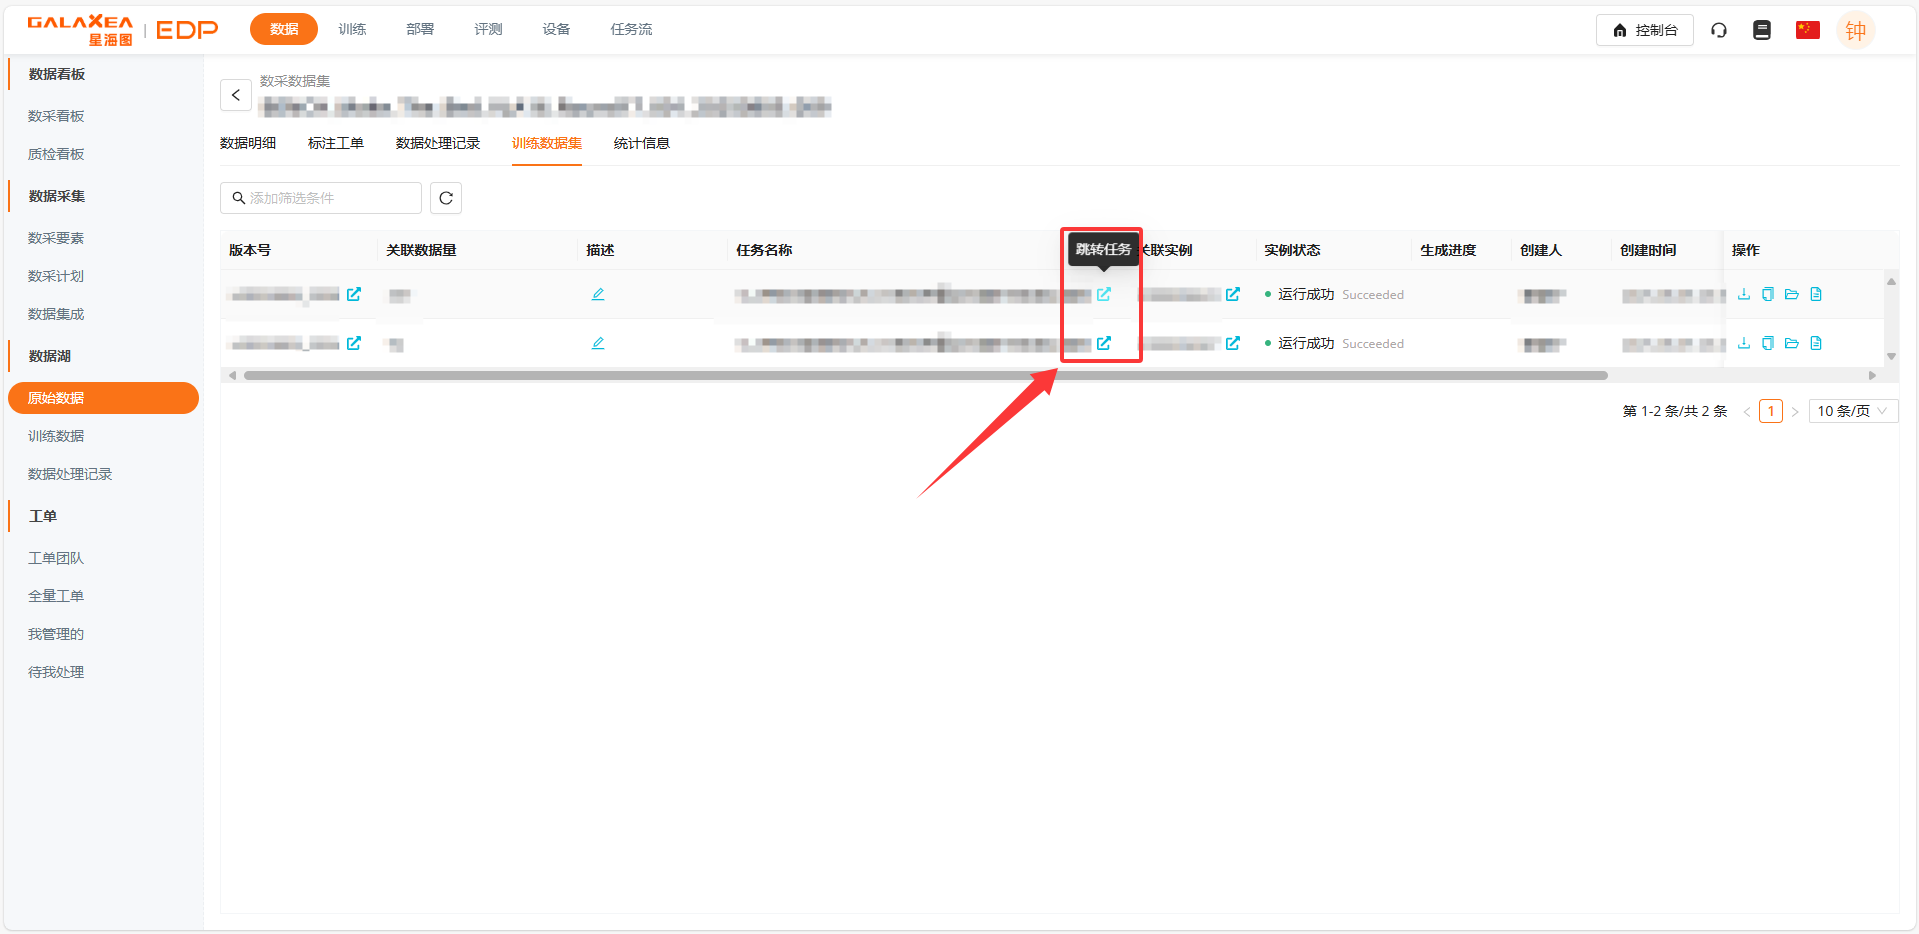Screen dimensions: 1919x934
Task: Click the refresh icon beside the filter box
Action: coord(446,198)
